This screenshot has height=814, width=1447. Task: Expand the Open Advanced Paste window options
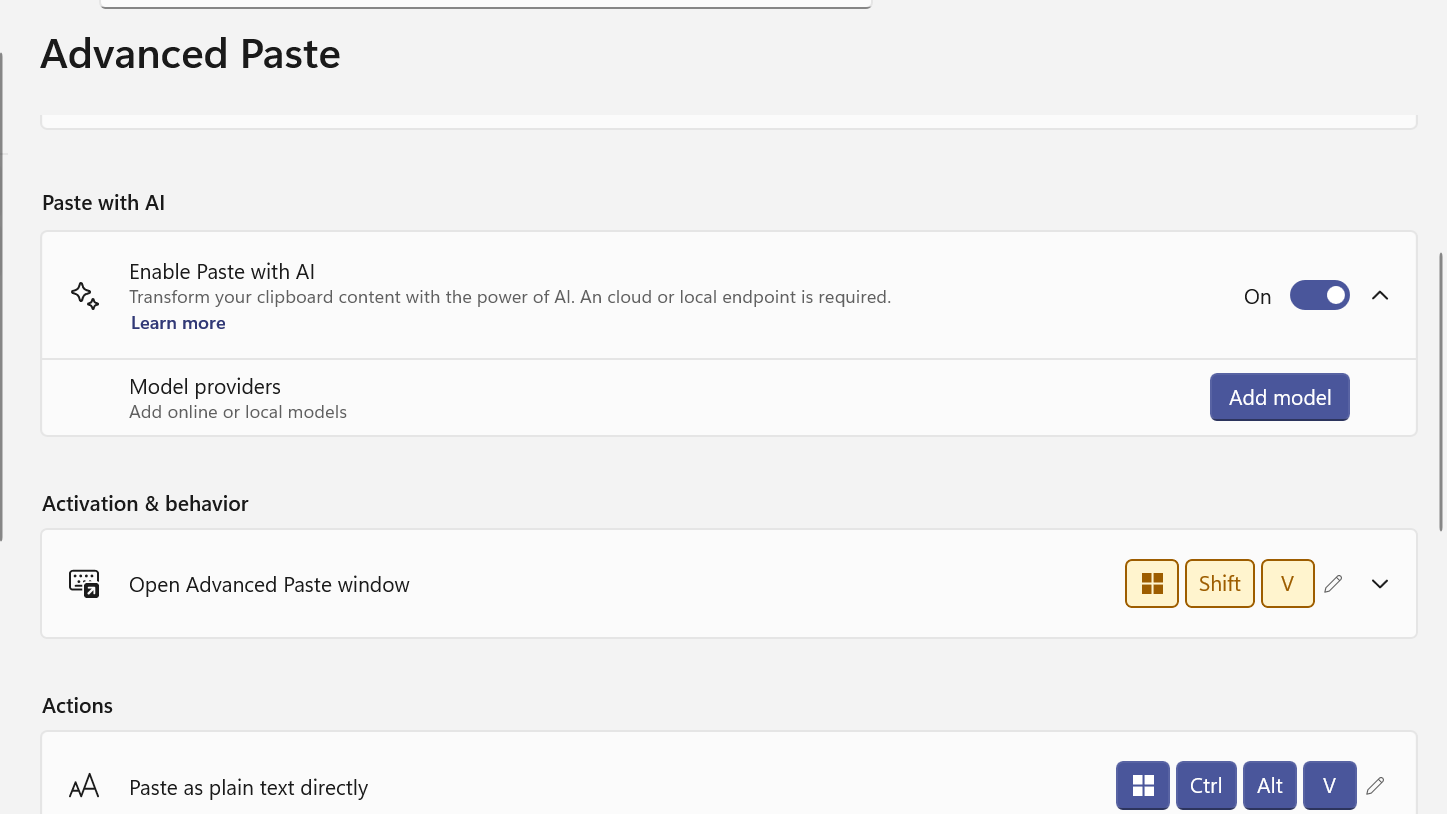point(1380,584)
